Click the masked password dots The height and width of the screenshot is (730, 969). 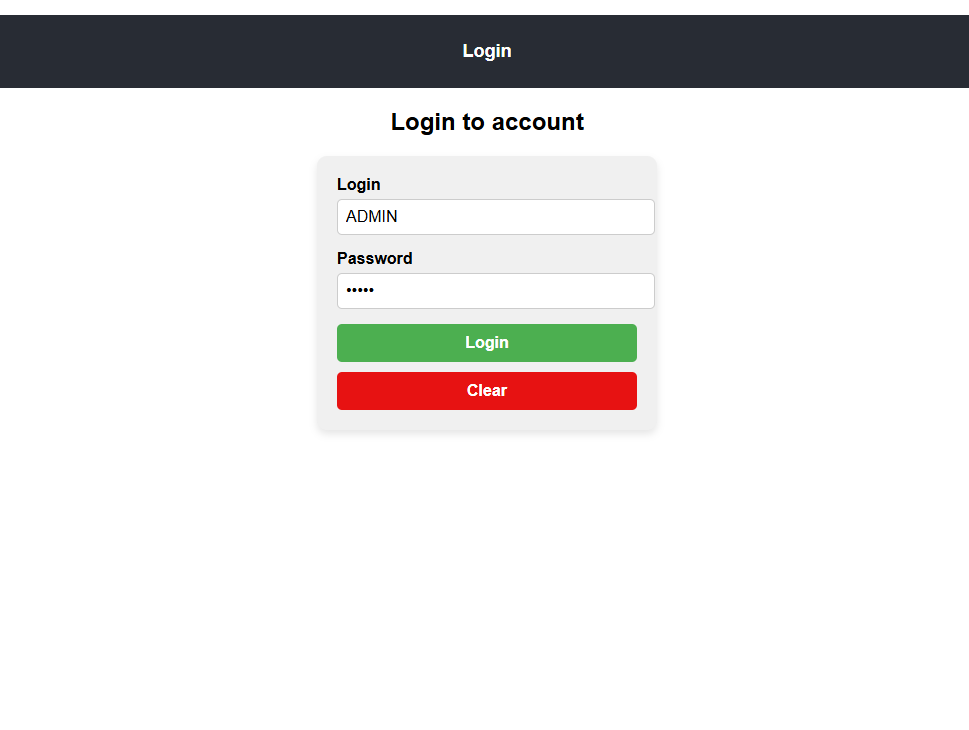click(360, 290)
